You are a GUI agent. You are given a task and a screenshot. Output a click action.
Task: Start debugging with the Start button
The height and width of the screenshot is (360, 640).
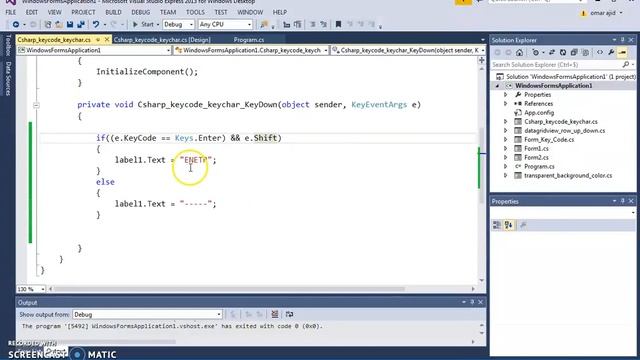coord(143,24)
